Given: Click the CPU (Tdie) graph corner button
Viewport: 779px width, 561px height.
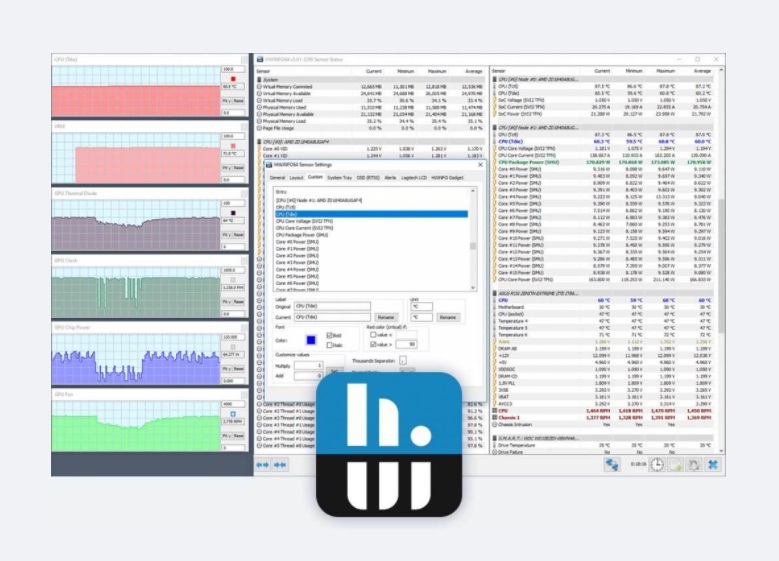Looking at the screenshot, I should click(244, 60).
